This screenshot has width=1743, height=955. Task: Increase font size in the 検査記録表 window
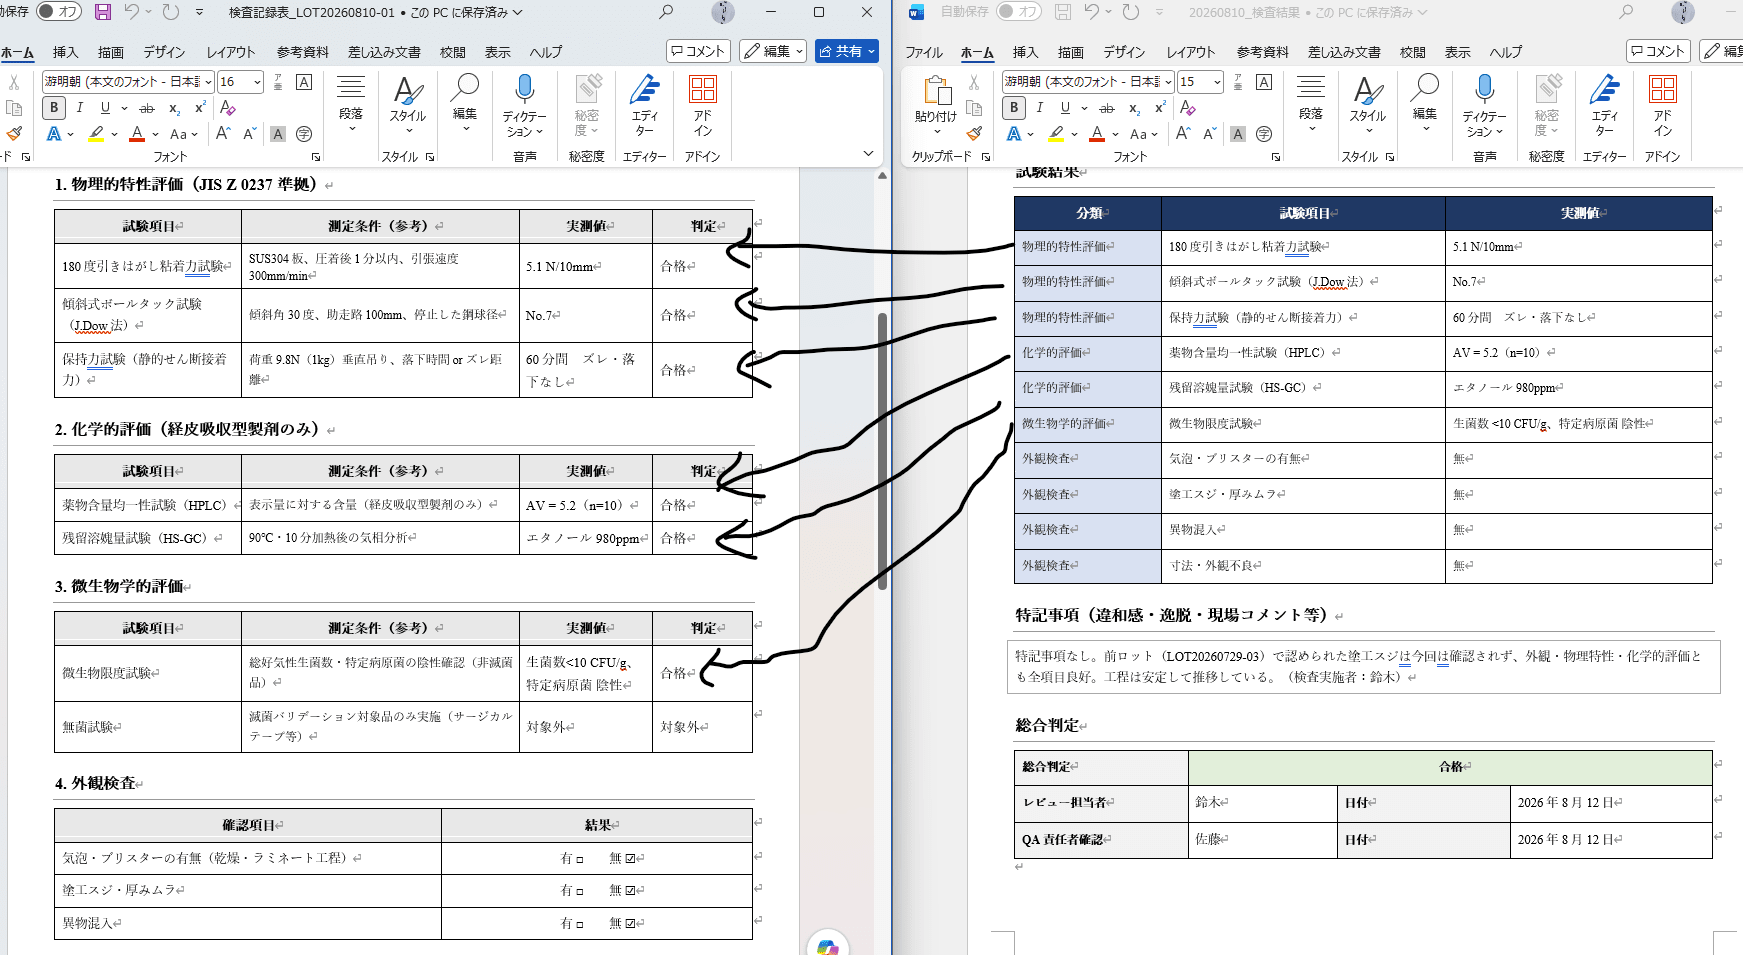pyautogui.click(x=223, y=134)
